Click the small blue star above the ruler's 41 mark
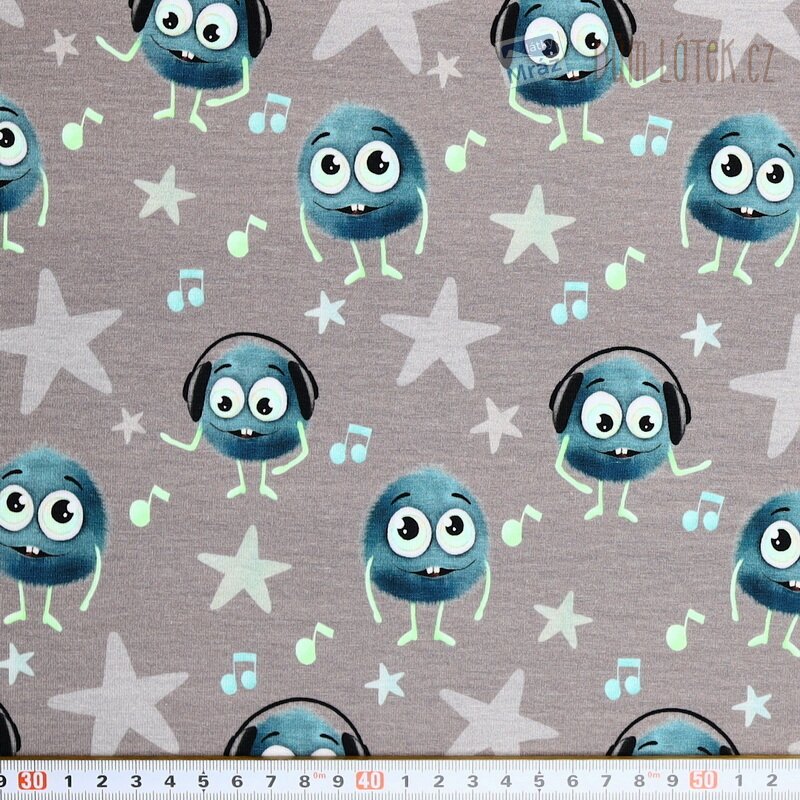The width and height of the screenshot is (800, 800). click(x=385, y=683)
